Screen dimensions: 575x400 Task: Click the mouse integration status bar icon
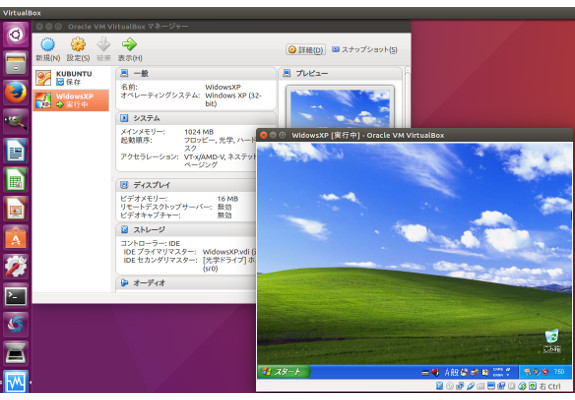[522, 386]
